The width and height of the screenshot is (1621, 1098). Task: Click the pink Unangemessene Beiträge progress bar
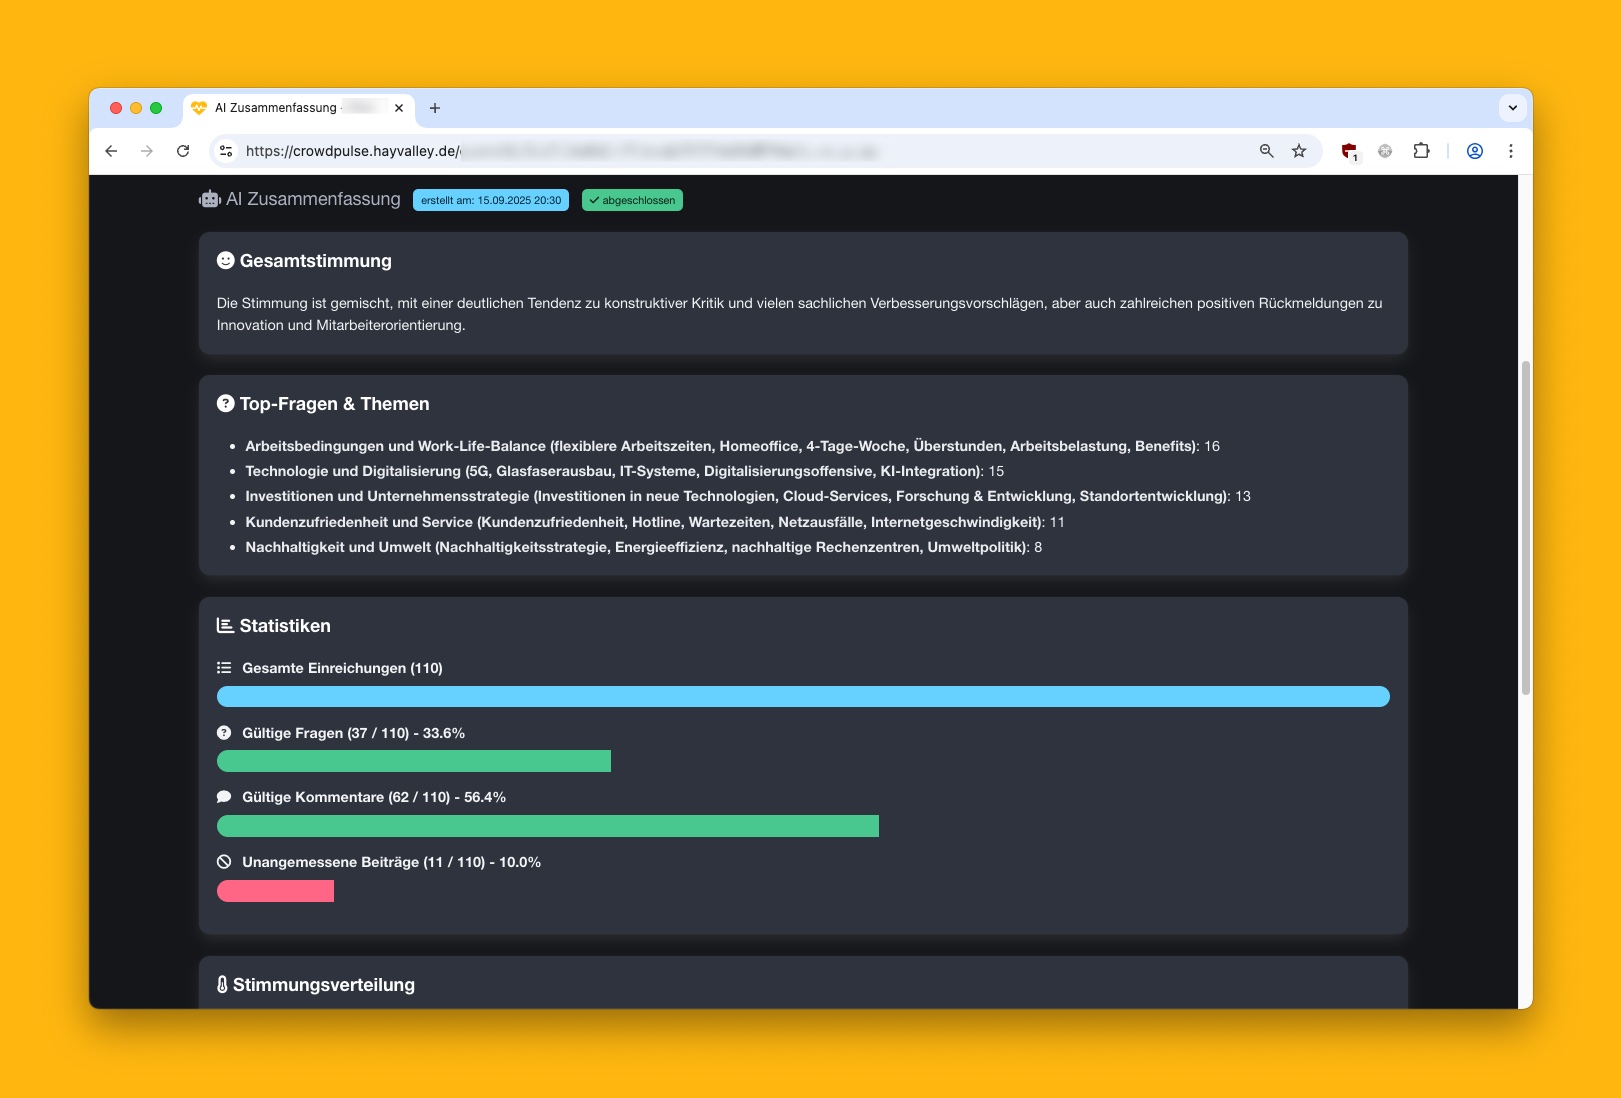tap(275, 891)
